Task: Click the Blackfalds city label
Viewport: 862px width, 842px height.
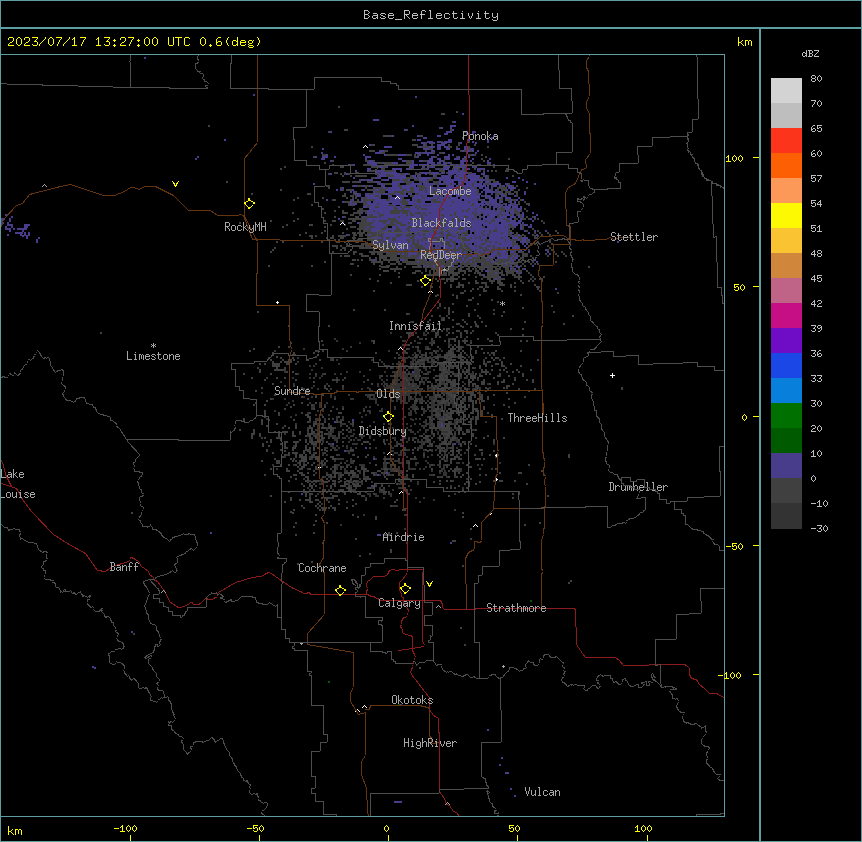Action: [441, 223]
